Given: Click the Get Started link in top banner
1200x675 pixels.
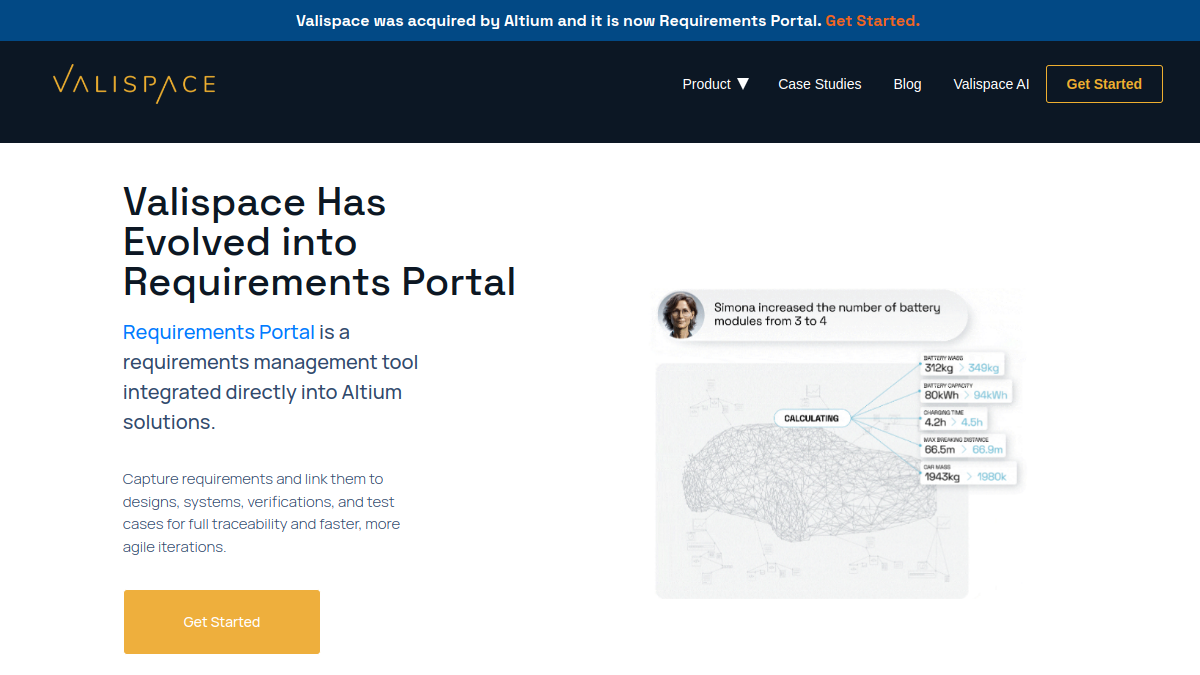Looking at the screenshot, I should [x=873, y=20].
